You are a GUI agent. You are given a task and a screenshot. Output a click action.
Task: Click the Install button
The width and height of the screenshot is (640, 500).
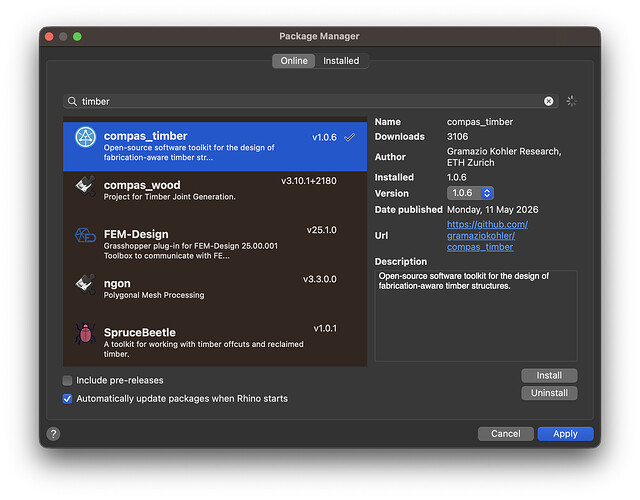(x=549, y=376)
